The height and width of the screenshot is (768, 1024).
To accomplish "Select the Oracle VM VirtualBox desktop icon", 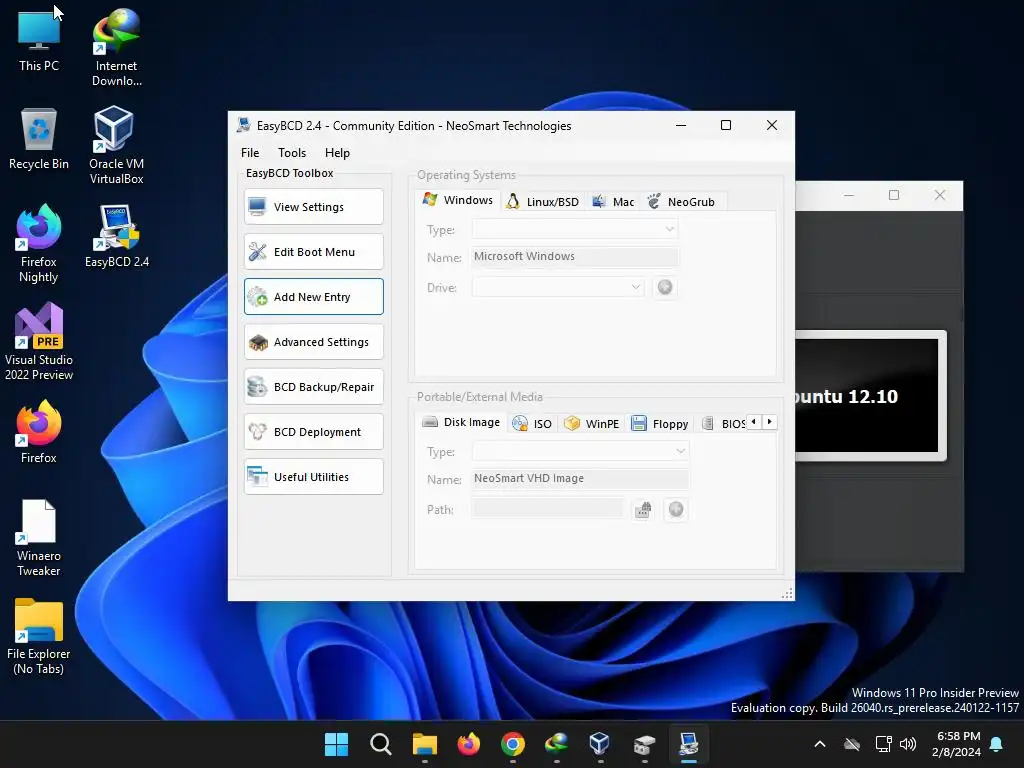I will pyautogui.click(x=116, y=146).
